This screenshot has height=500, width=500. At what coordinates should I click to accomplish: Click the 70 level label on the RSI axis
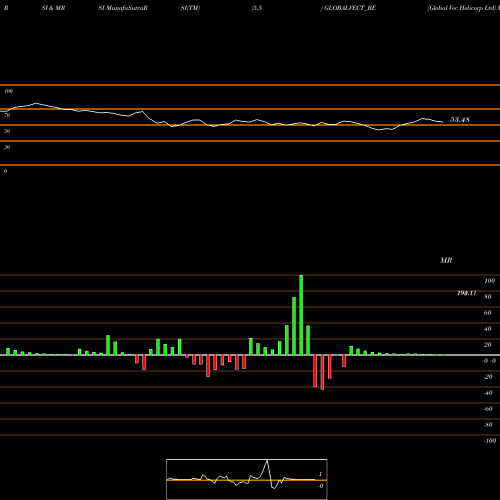pos(7,115)
